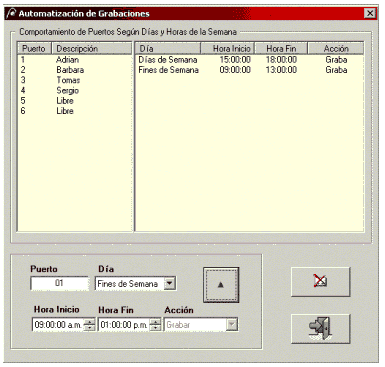Click the delete record icon button

tap(321, 282)
